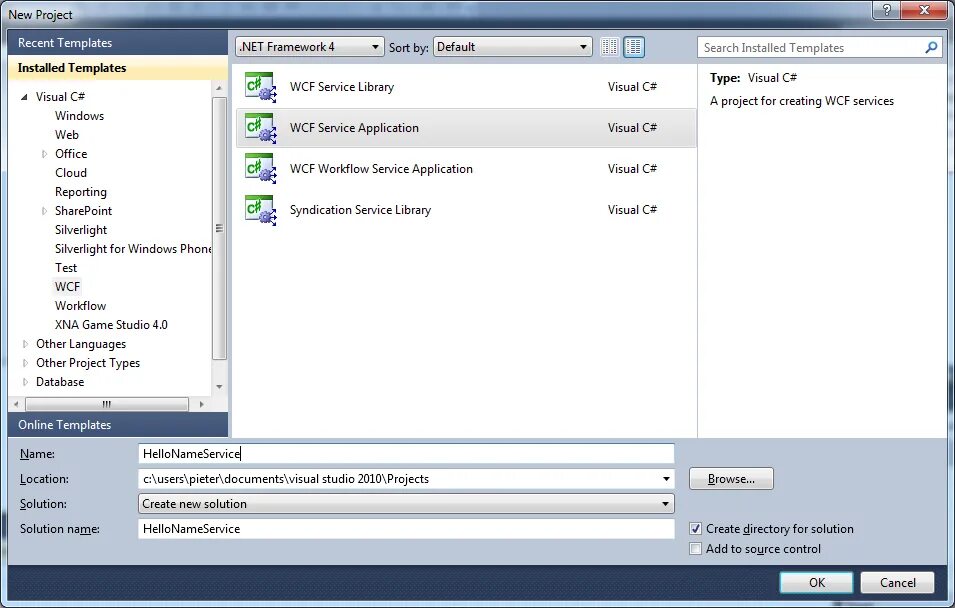955x608 pixels.
Task: Click the tree horizontal scrollbar thumb
Action: coord(107,404)
